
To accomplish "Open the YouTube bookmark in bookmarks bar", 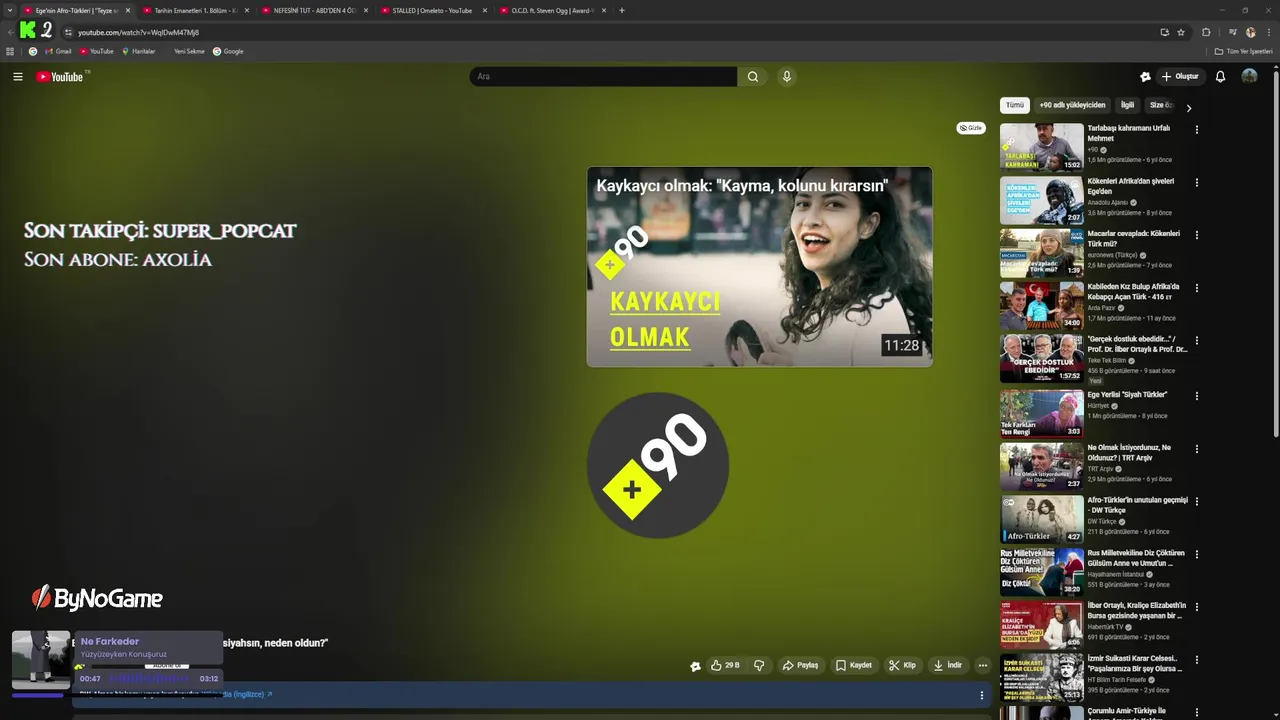I will click(97, 51).
